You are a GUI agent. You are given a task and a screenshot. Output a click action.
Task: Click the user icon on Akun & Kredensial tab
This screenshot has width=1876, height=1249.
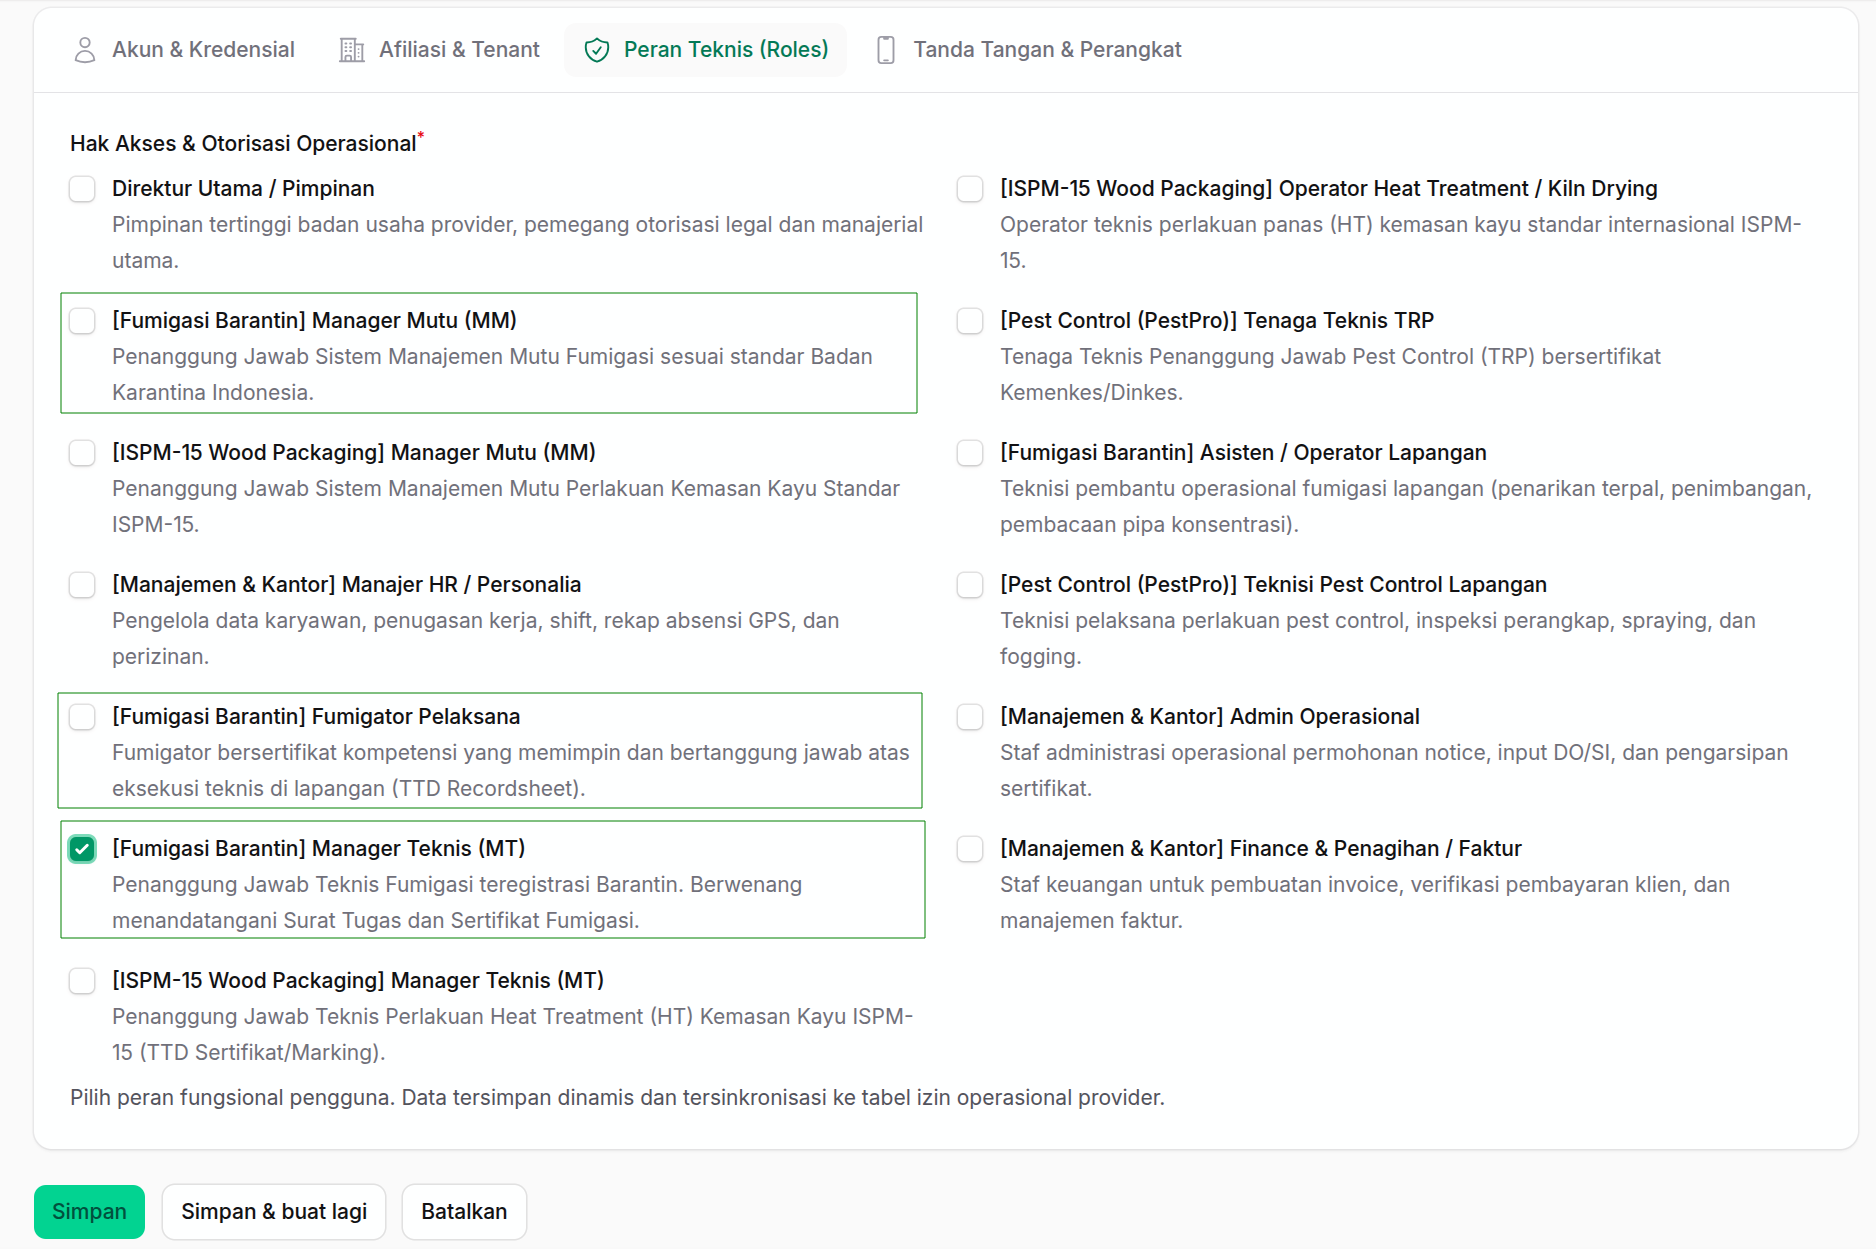pos(85,50)
